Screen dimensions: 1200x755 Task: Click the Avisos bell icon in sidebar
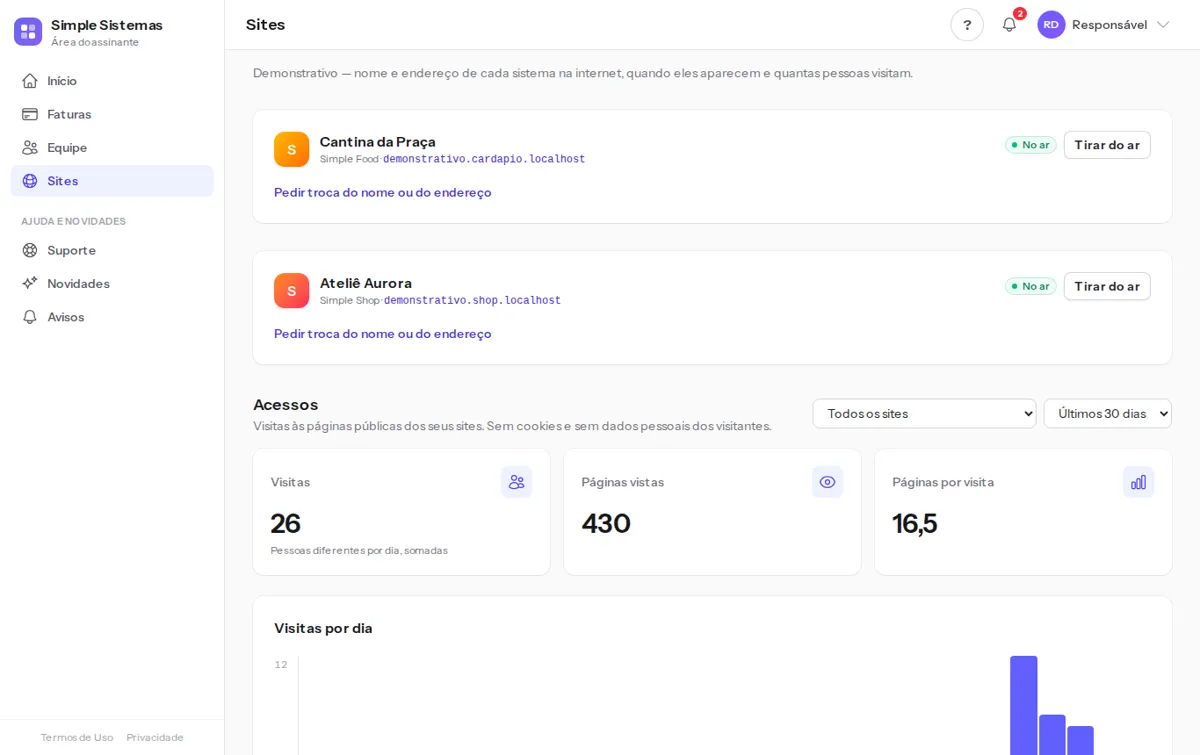tap(30, 317)
